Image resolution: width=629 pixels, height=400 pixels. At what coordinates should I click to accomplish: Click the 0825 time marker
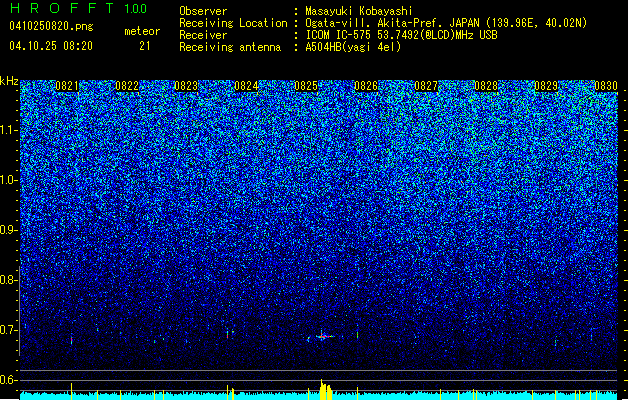pos(306,86)
